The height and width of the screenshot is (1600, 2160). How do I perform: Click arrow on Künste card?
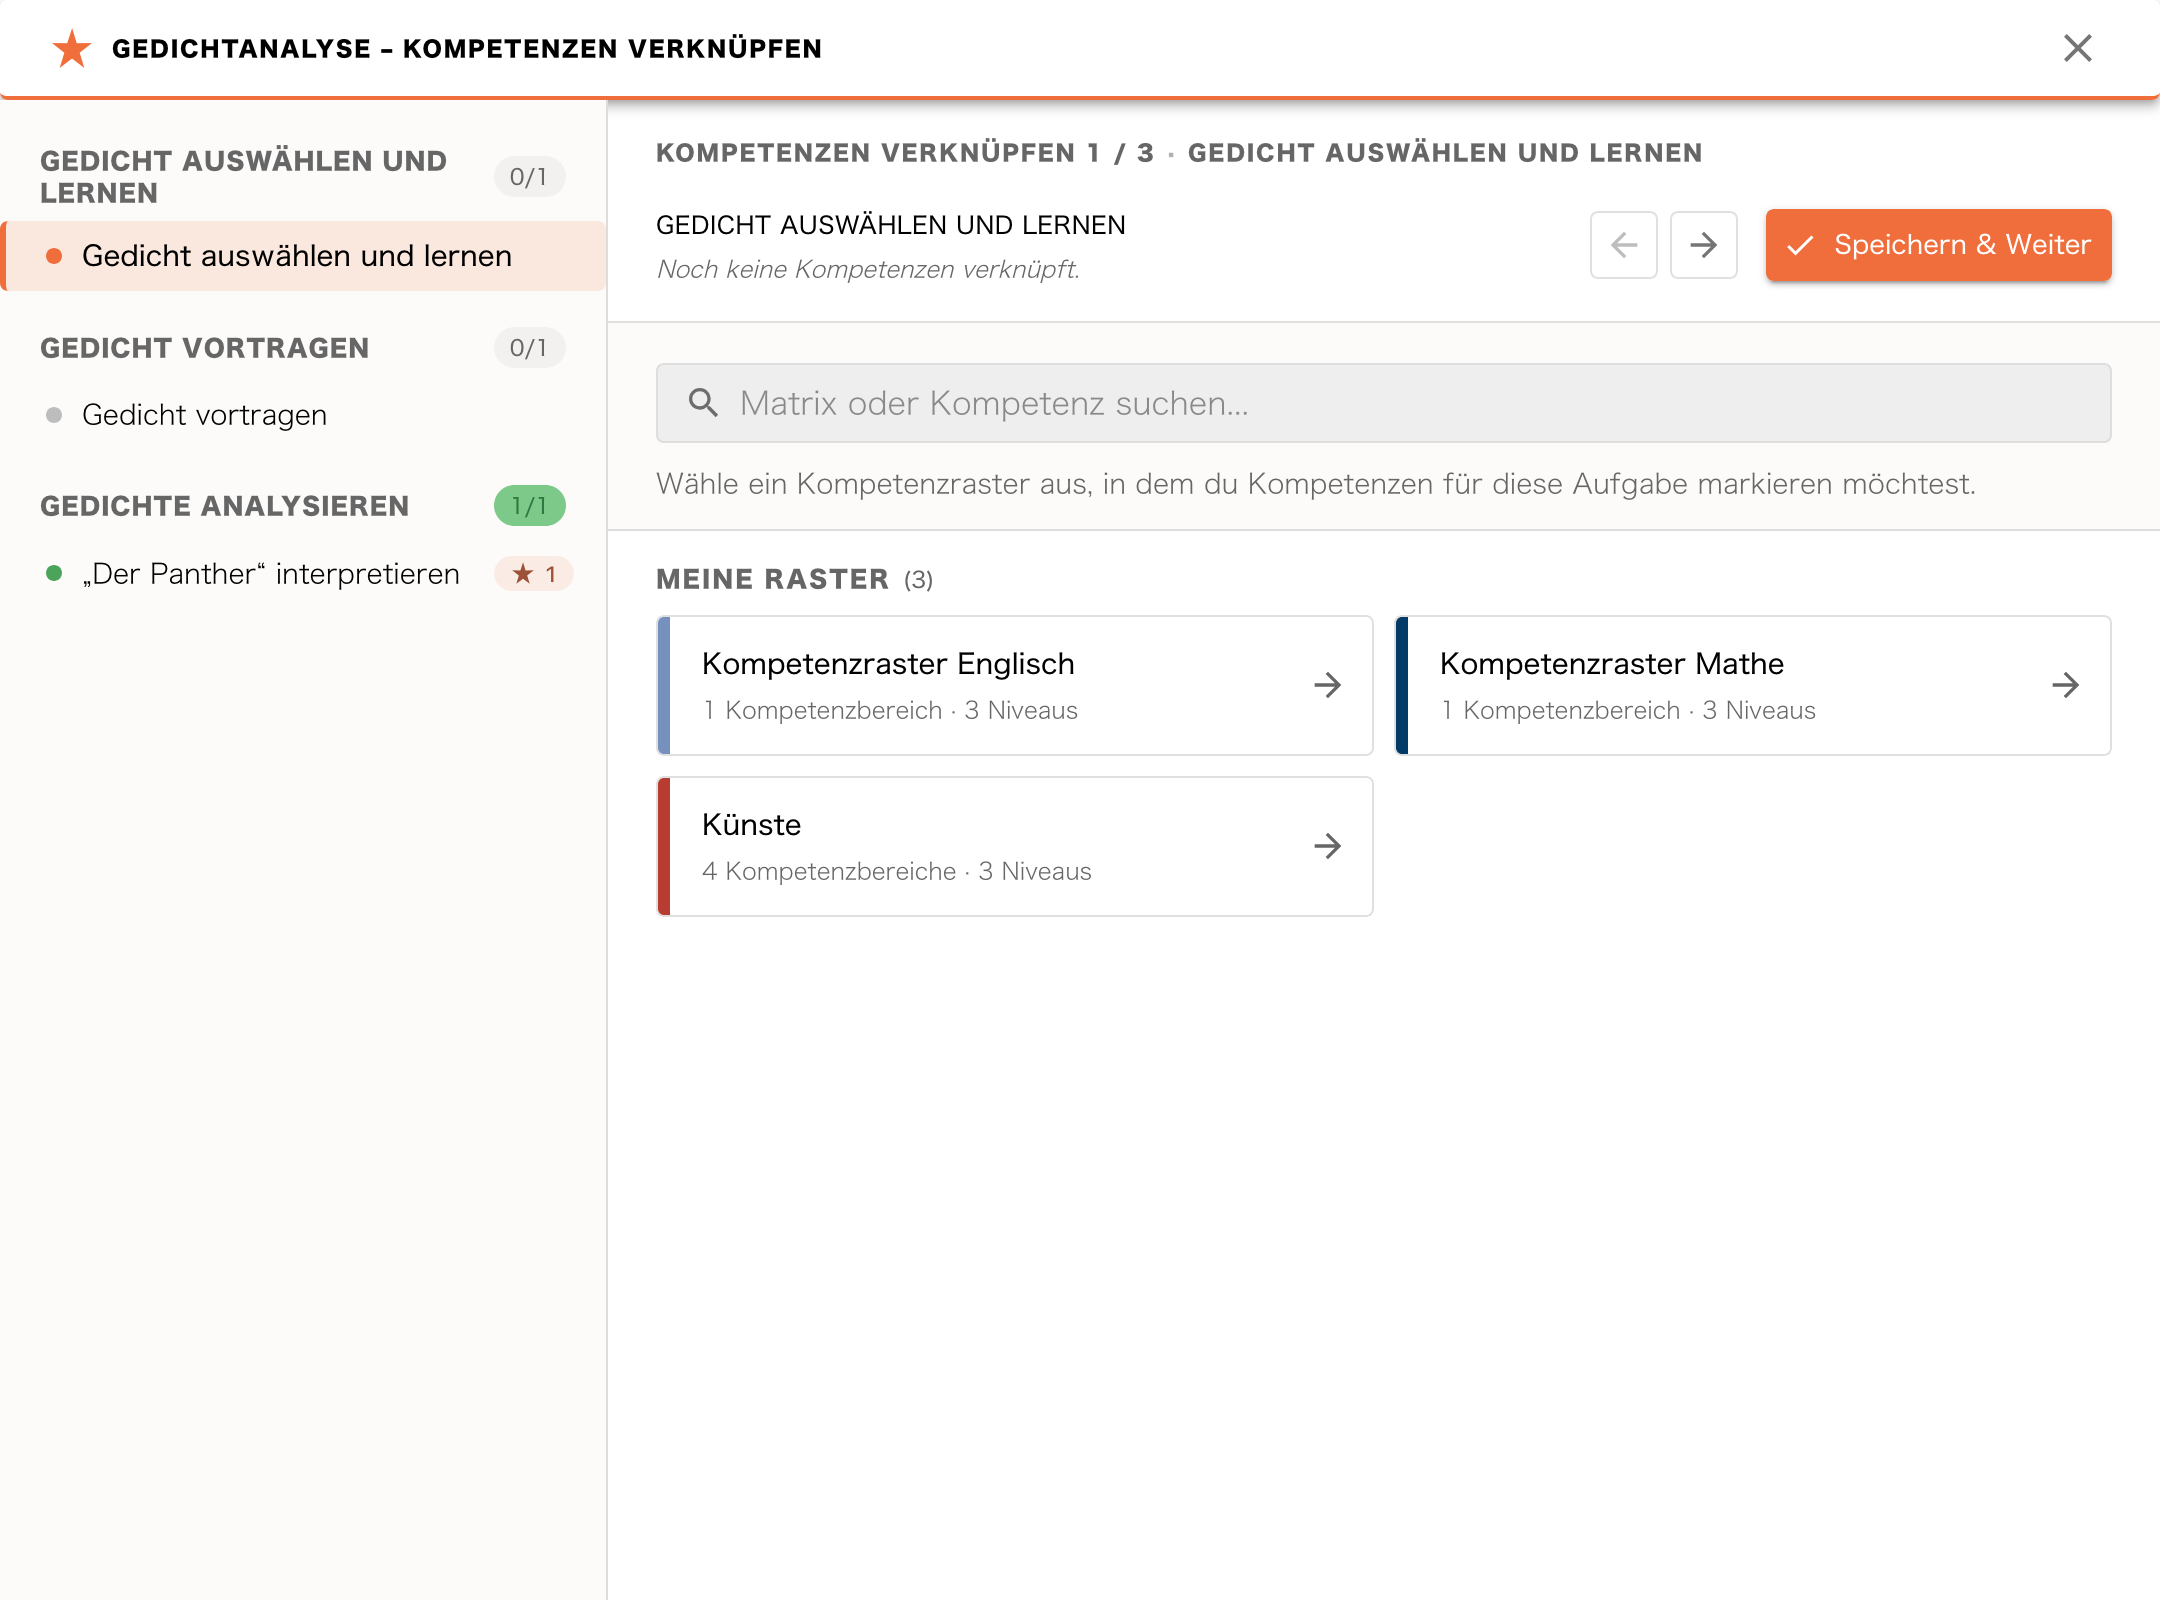1327,846
